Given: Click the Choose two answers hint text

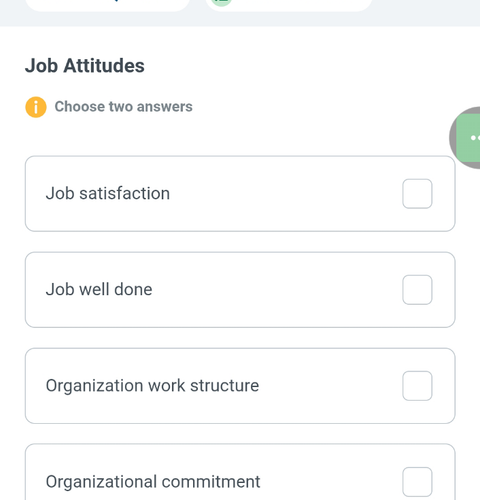Looking at the screenshot, I should click(x=124, y=107).
